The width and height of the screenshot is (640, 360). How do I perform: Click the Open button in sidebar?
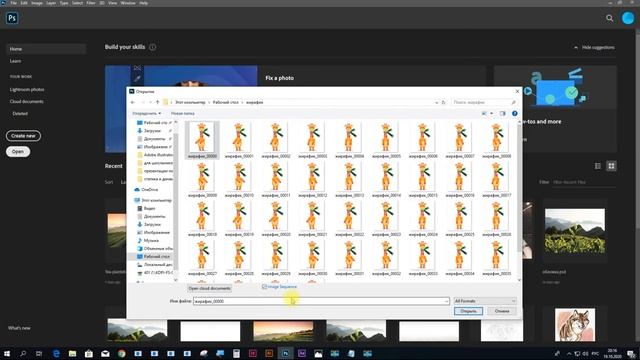coord(18,151)
